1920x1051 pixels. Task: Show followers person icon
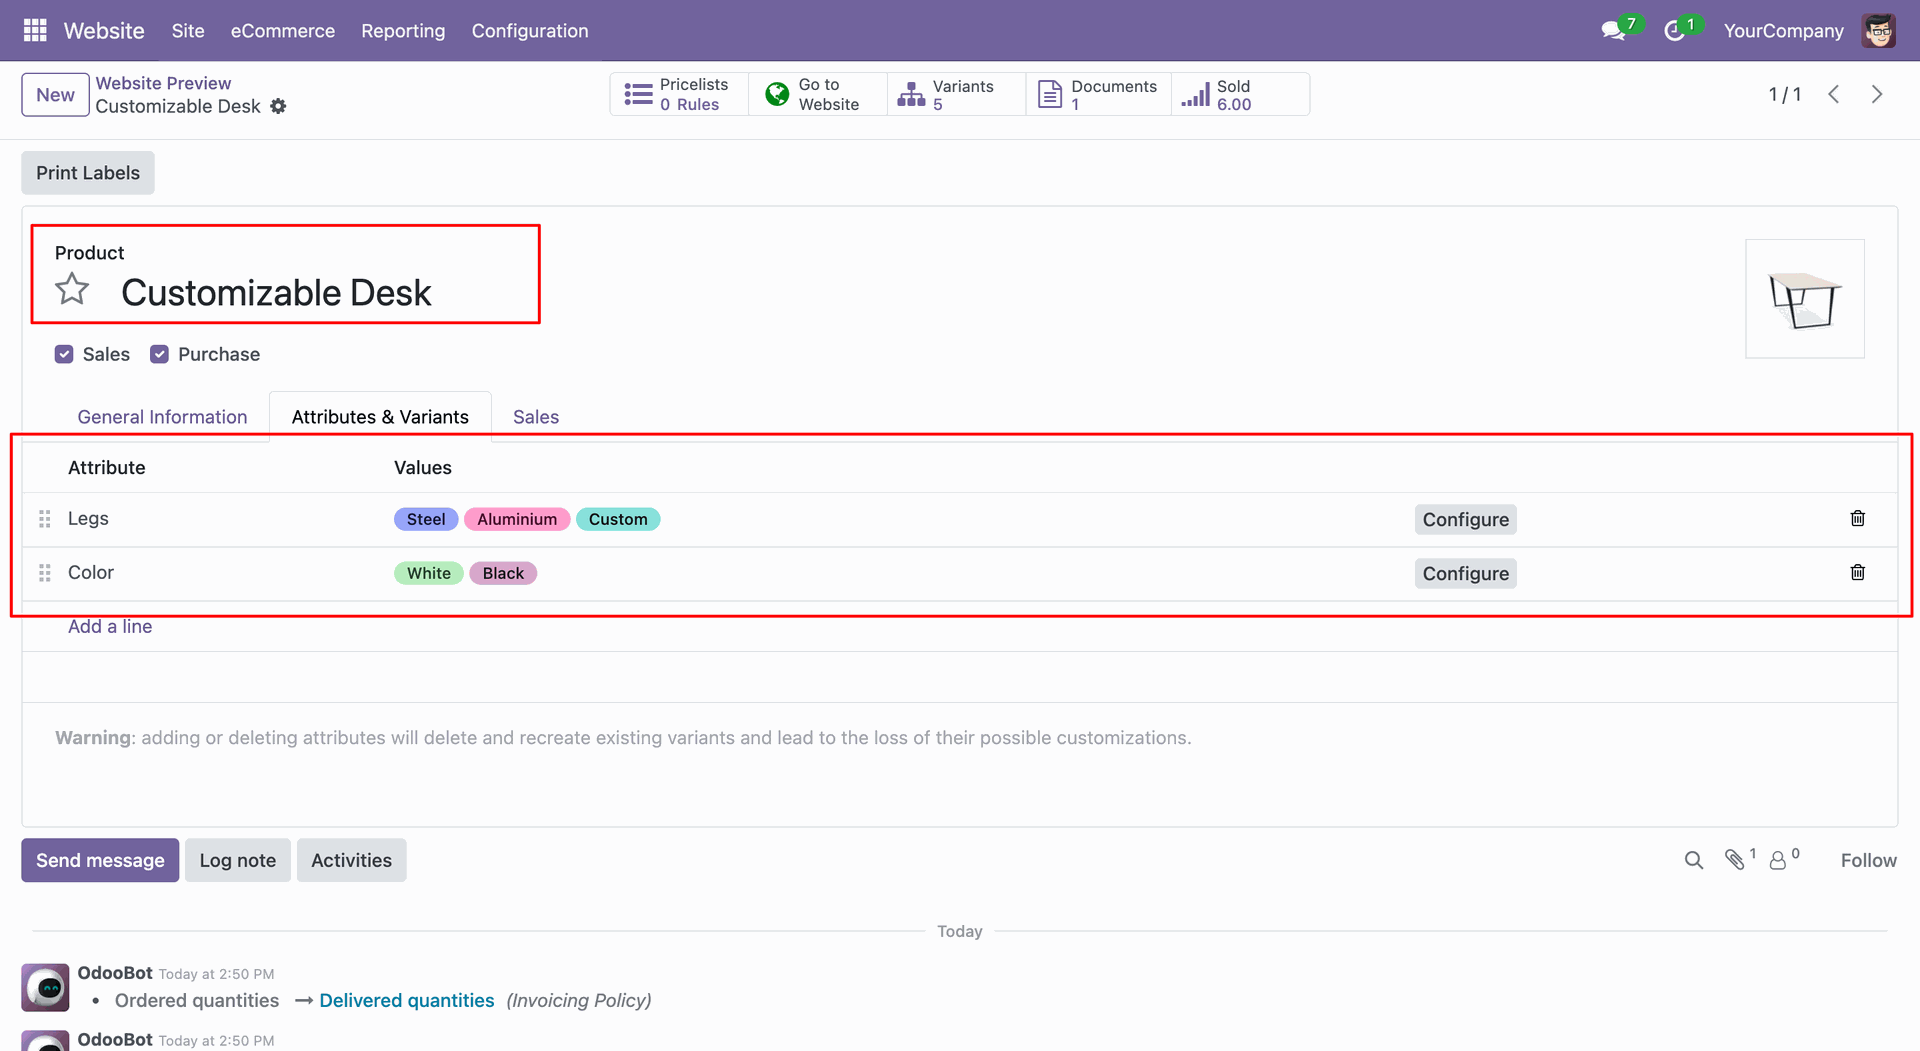click(1778, 860)
